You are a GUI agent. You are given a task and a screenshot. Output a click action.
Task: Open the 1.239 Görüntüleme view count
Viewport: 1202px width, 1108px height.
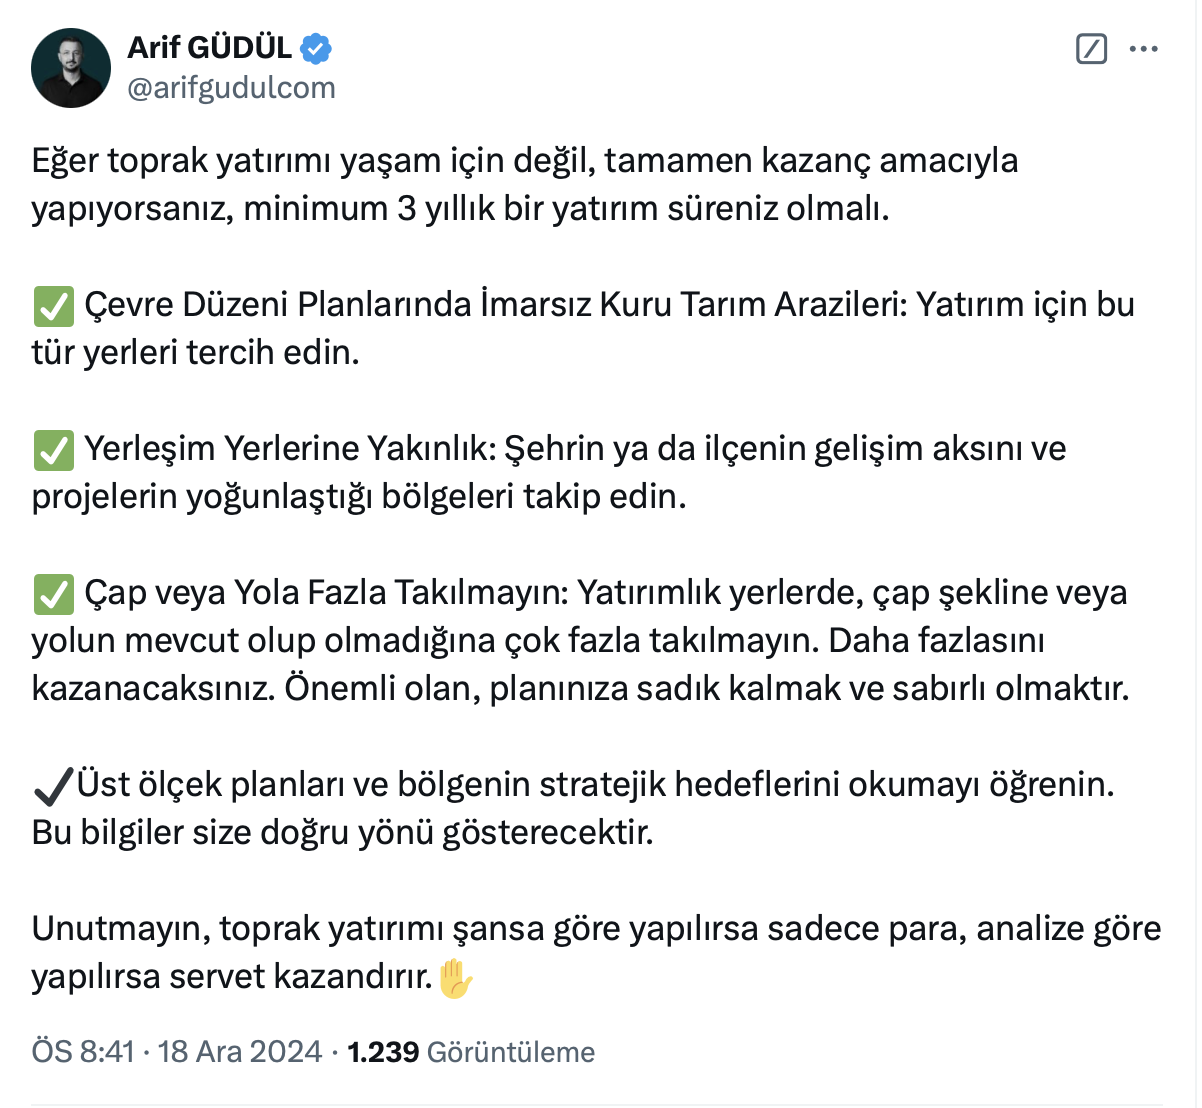point(471,1052)
